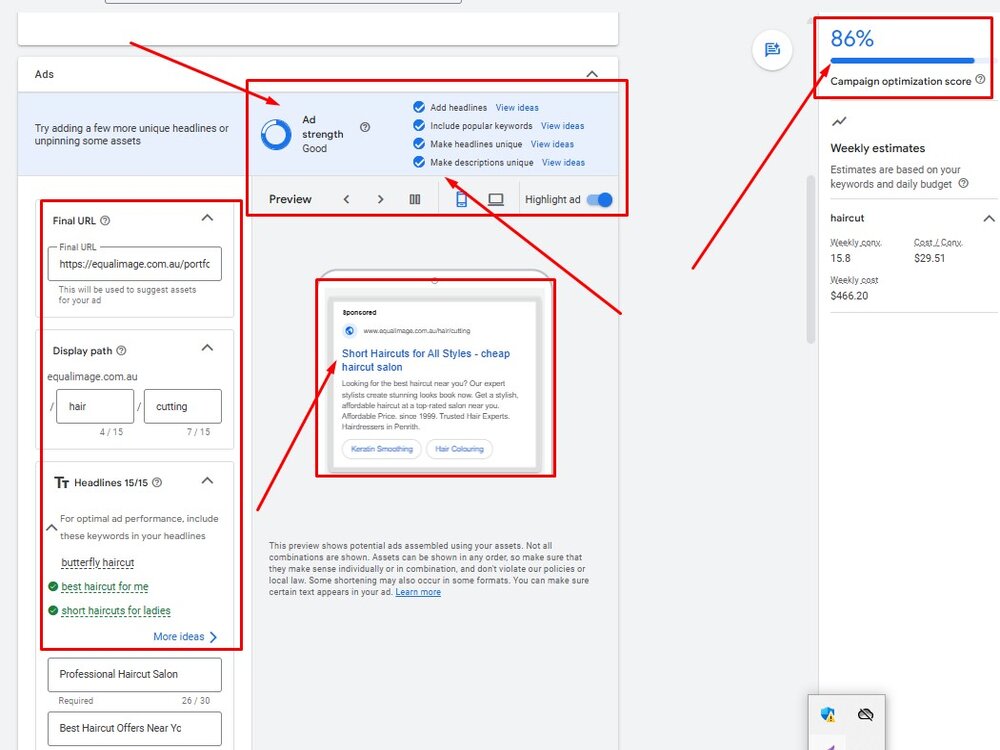Image resolution: width=1000 pixels, height=750 pixels.
Task: Open Weekly estimates help icon
Action: point(964,183)
